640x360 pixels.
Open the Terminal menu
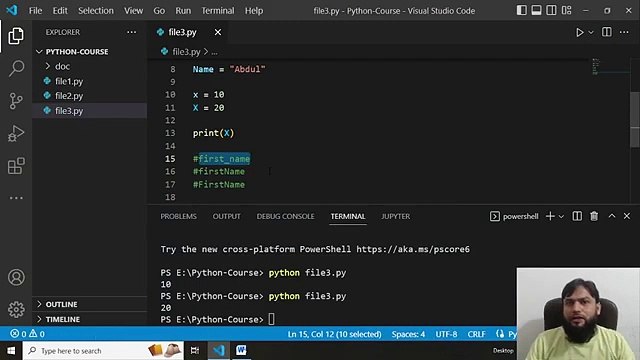point(218,11)
